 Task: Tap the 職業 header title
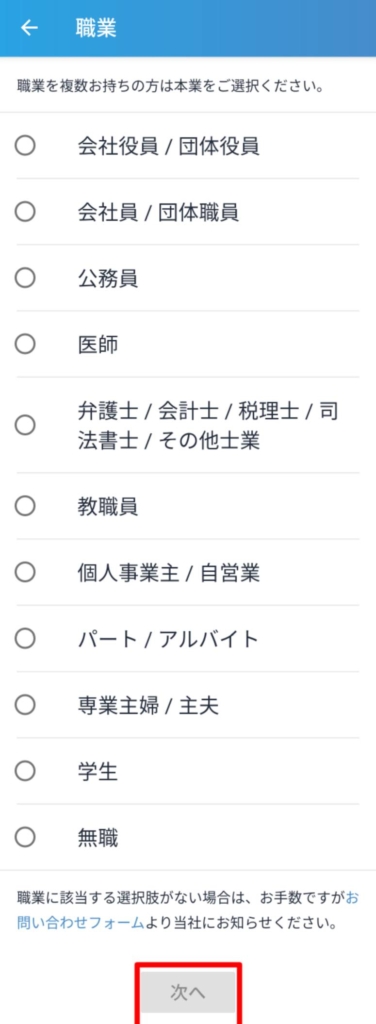(x=96, y=29)
